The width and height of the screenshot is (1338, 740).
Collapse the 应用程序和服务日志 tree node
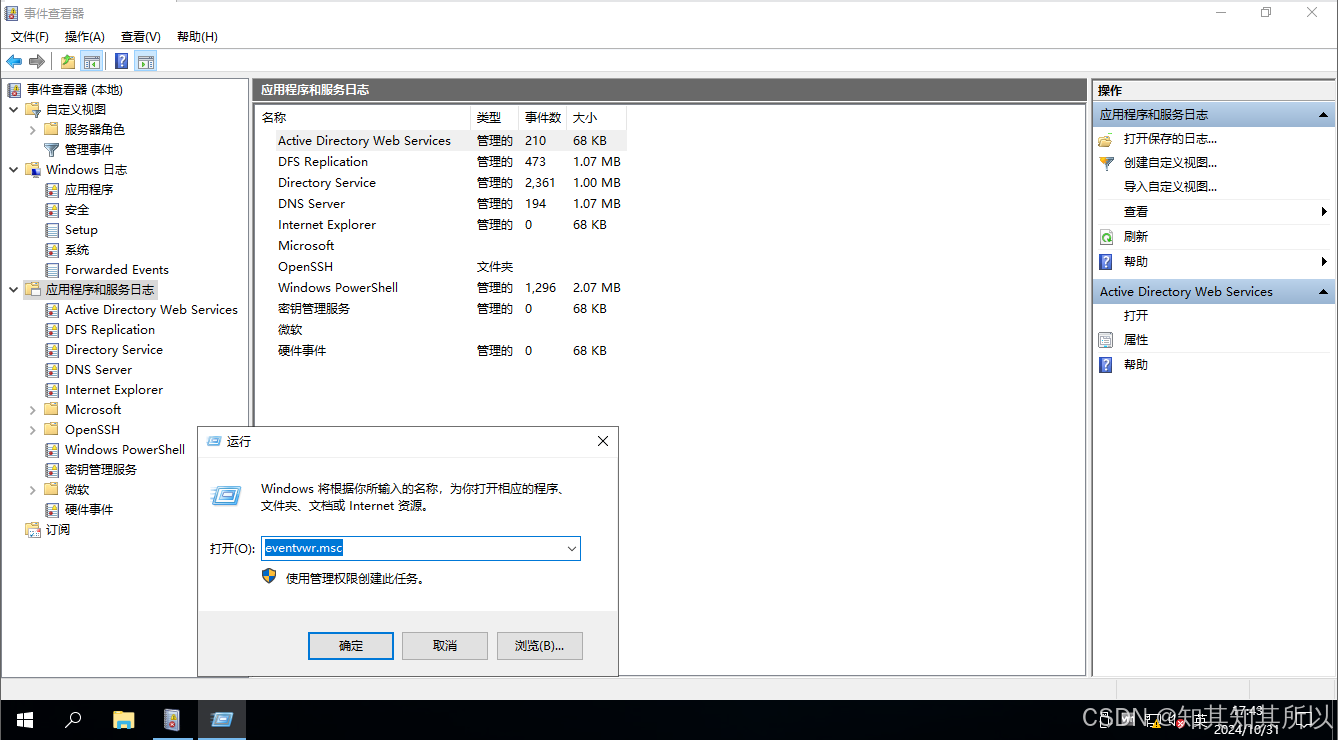(14, 289)
